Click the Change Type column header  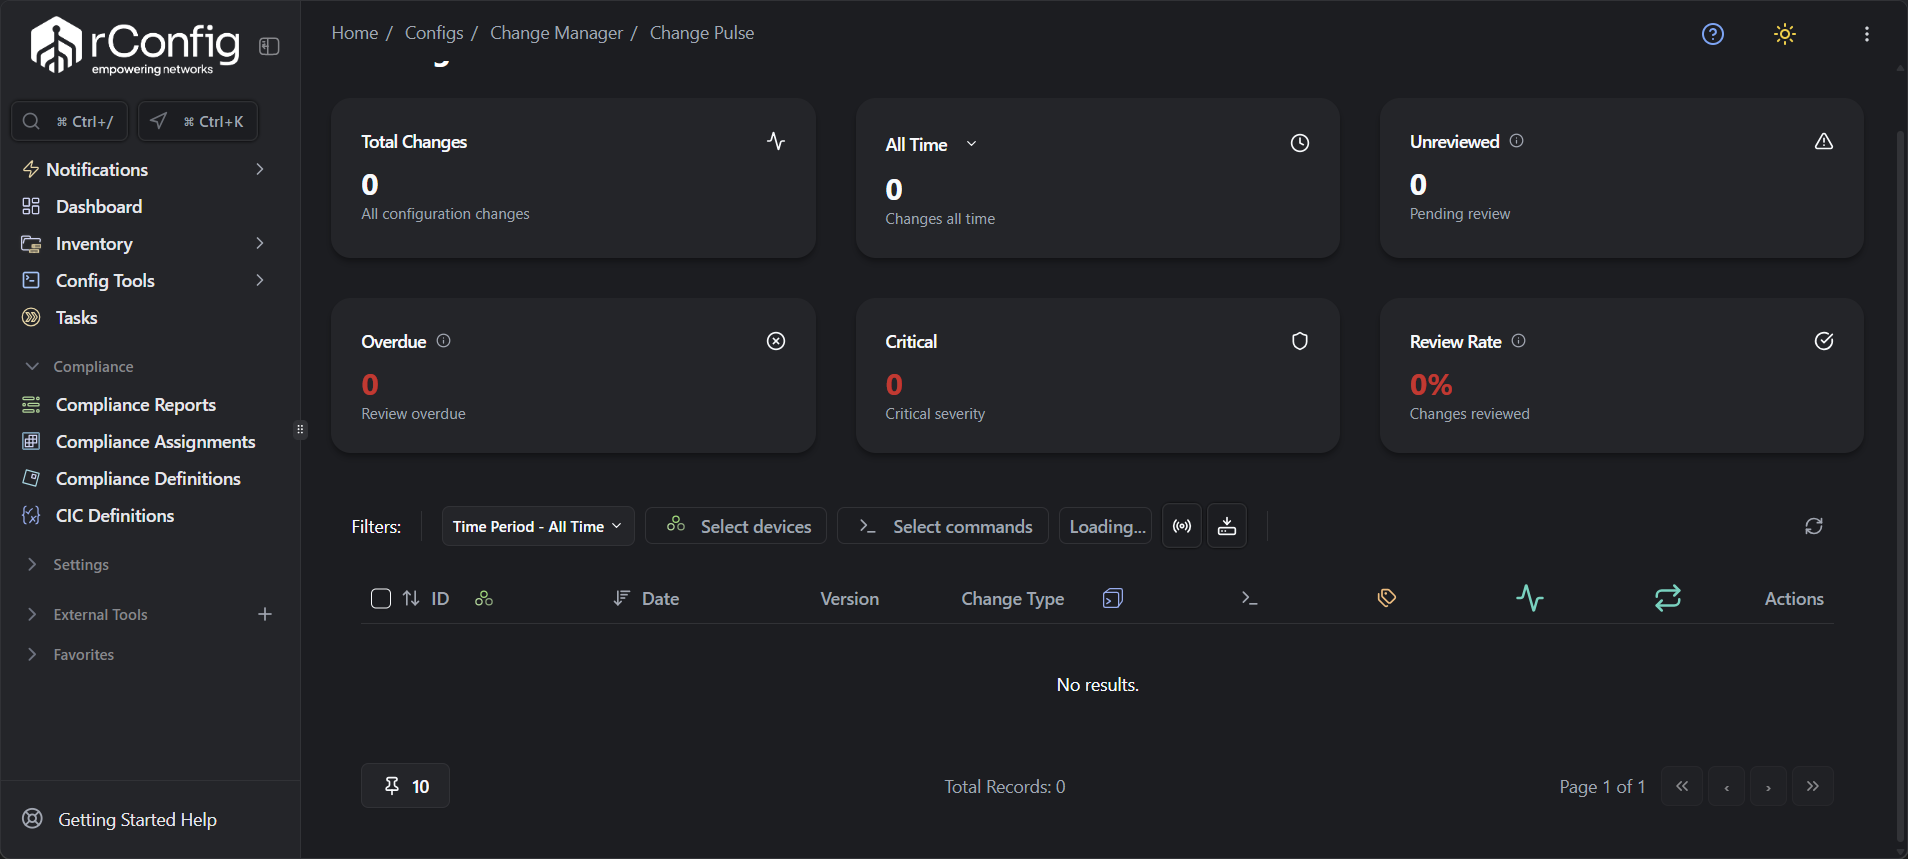tap(1012, 598)
